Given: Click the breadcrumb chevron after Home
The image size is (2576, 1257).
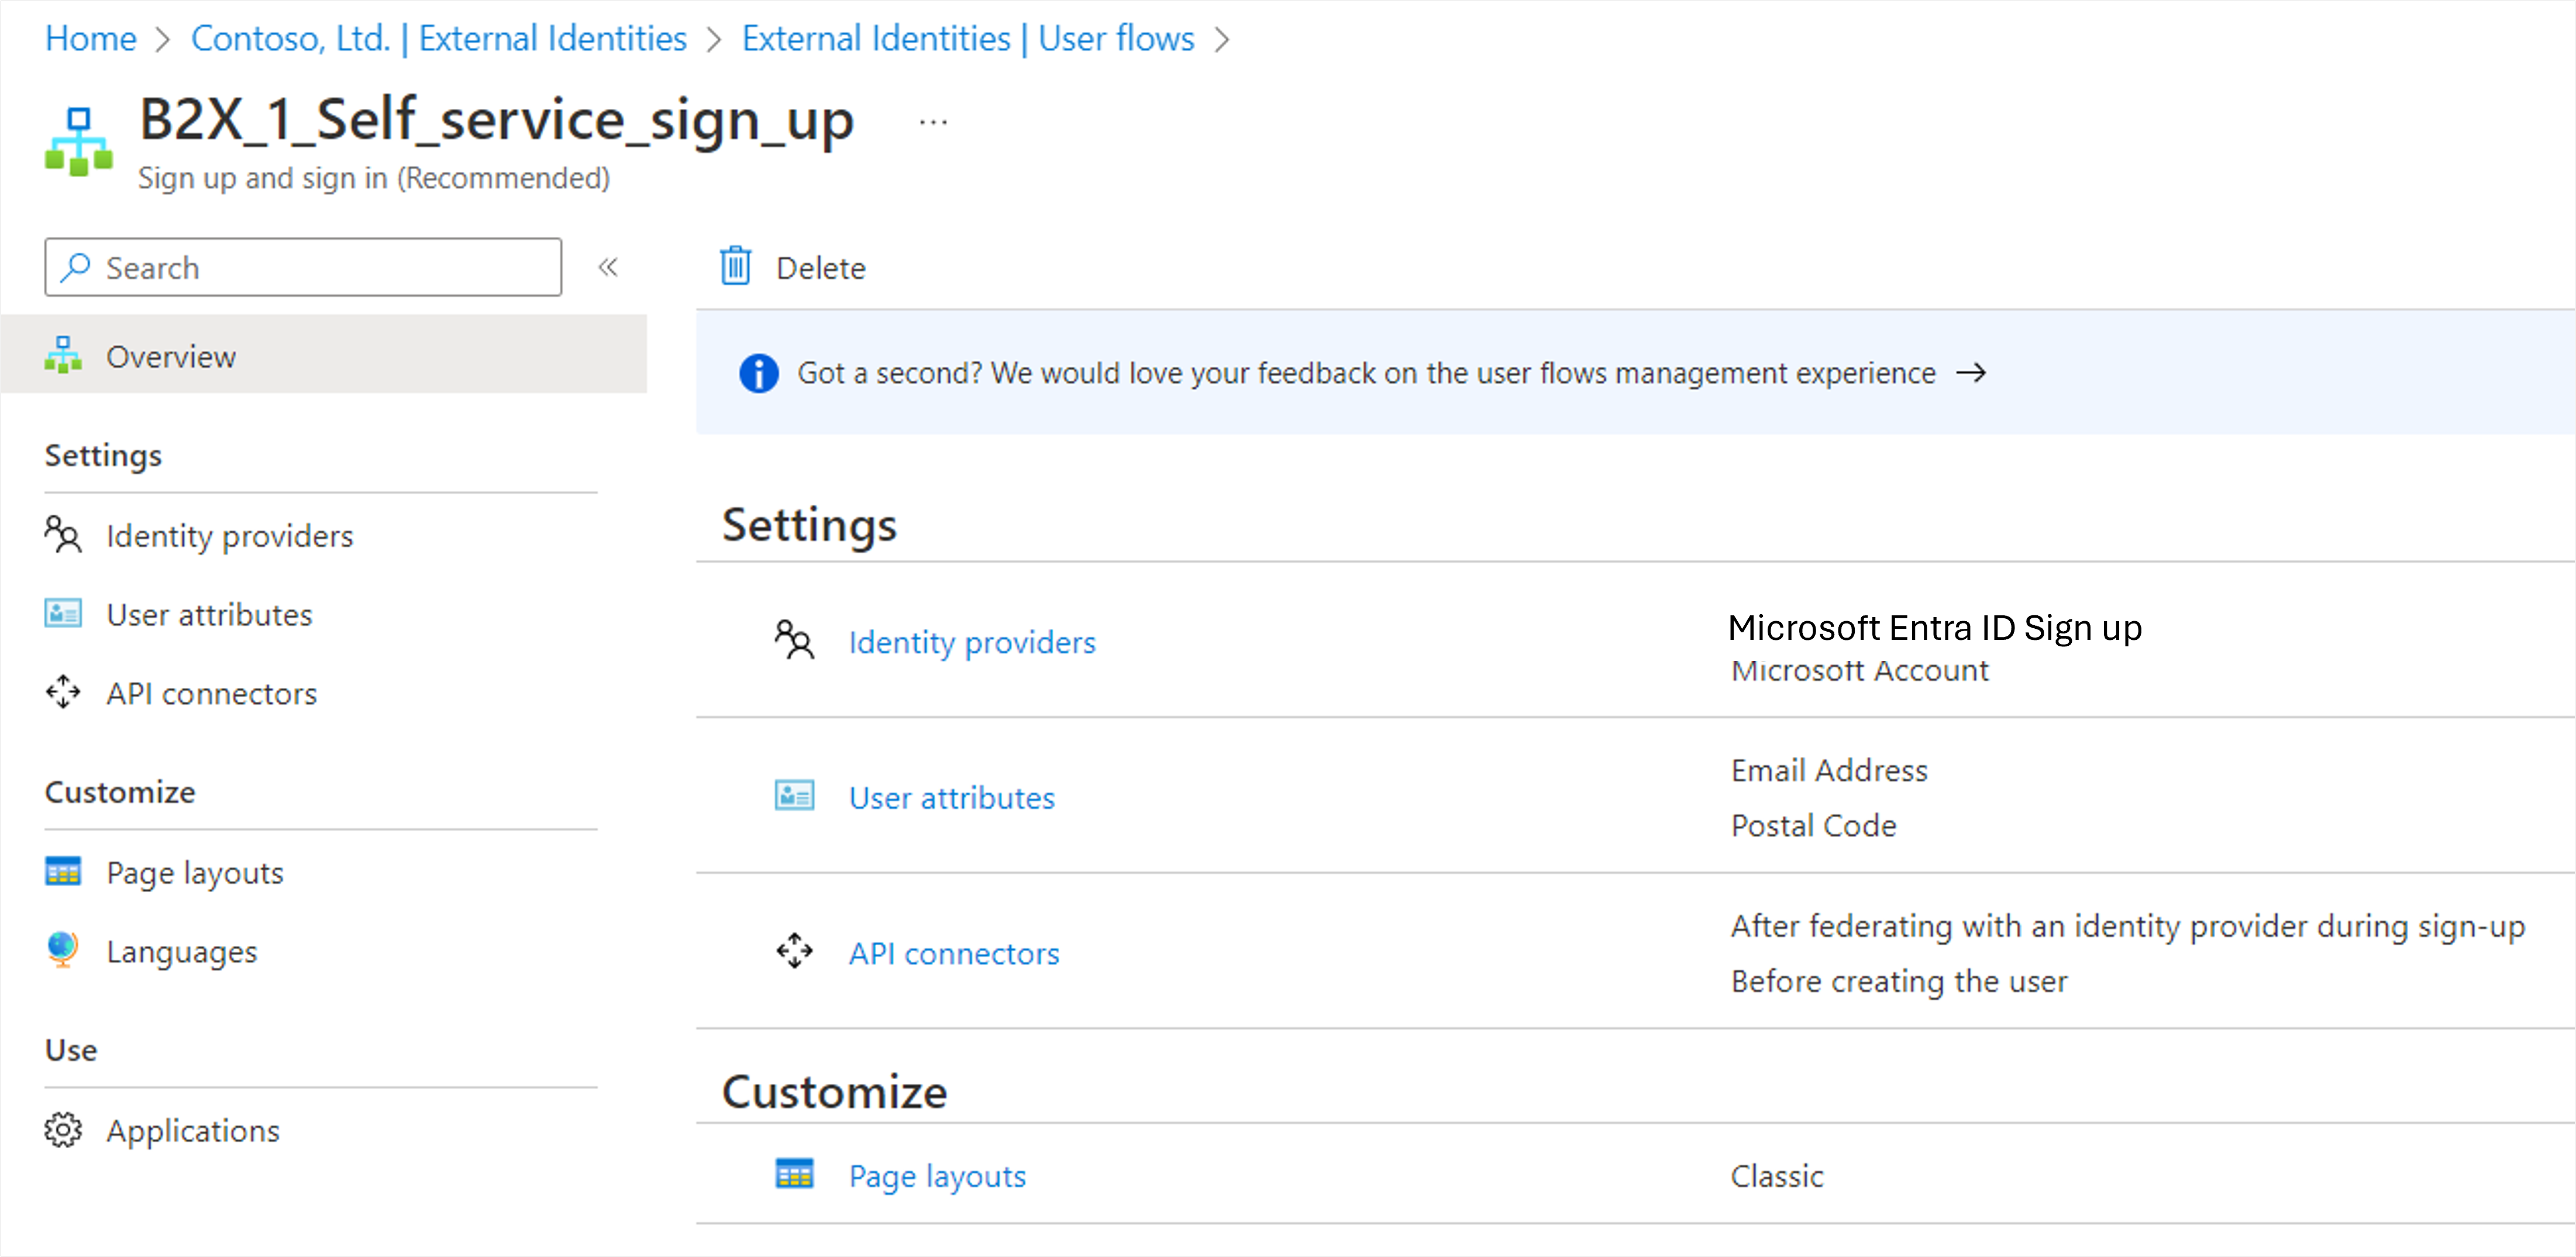Looking at the screenshot, I should (163, 39).
